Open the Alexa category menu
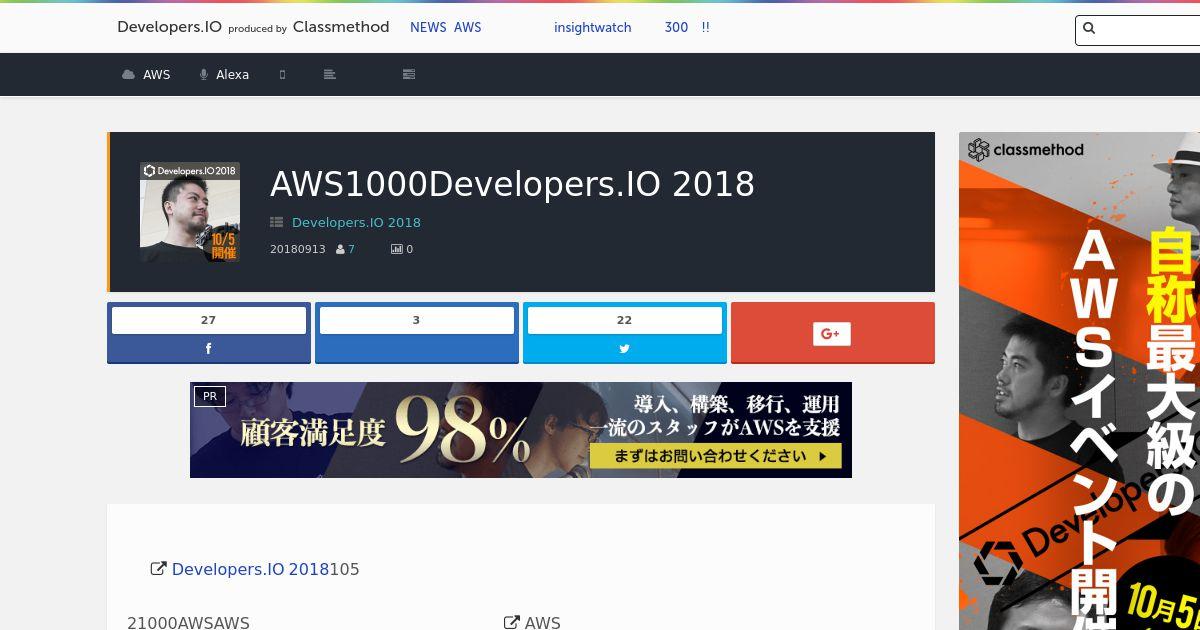The image size is (1200, 630). tap(224, 75)
